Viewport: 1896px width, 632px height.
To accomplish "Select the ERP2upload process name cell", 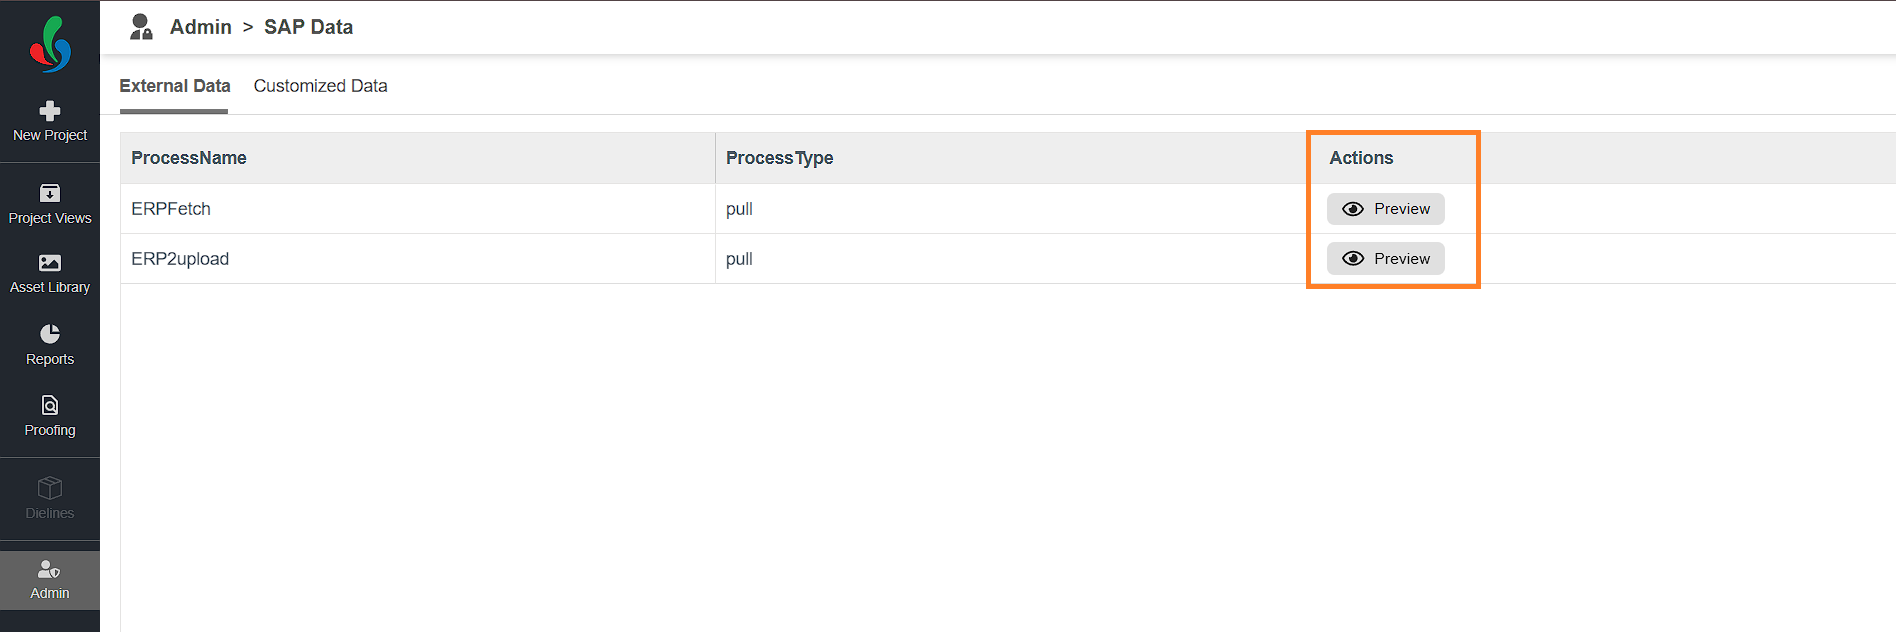I will point(180,259).
